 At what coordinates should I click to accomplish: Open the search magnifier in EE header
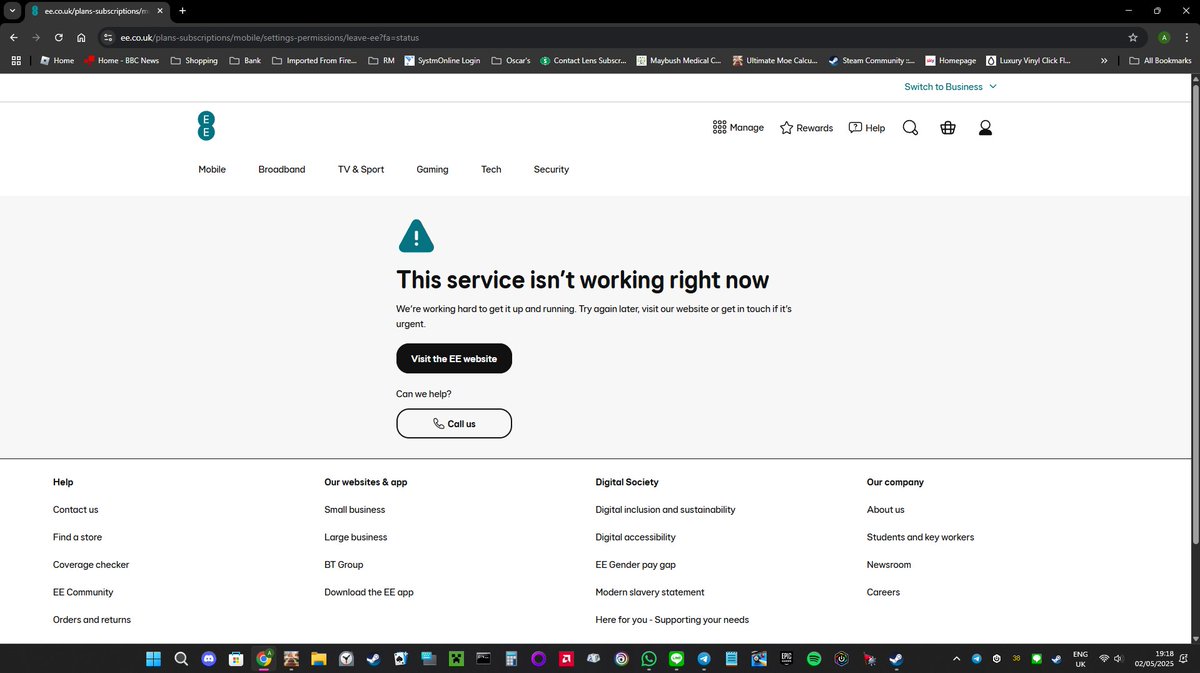pos(910,128)
